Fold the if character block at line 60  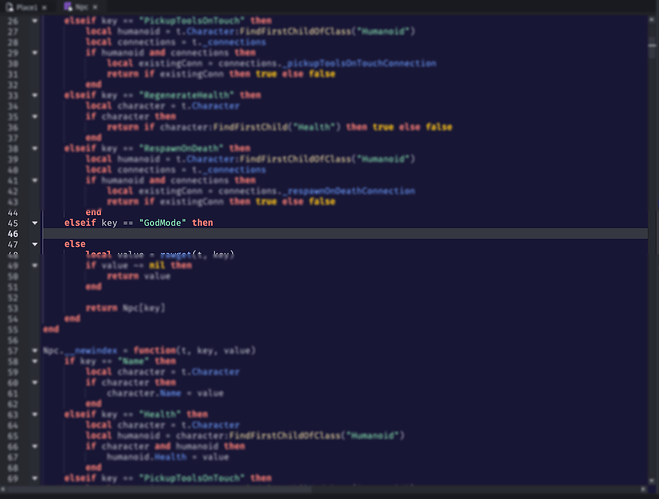tap(35, 383)
